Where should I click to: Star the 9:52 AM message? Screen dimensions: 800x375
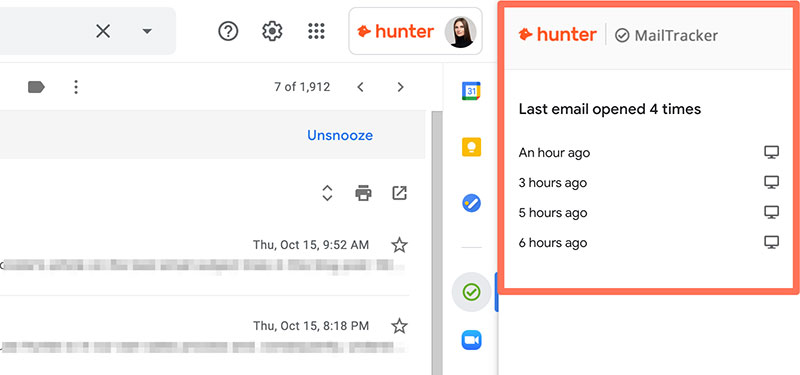(x=399, y=245)
